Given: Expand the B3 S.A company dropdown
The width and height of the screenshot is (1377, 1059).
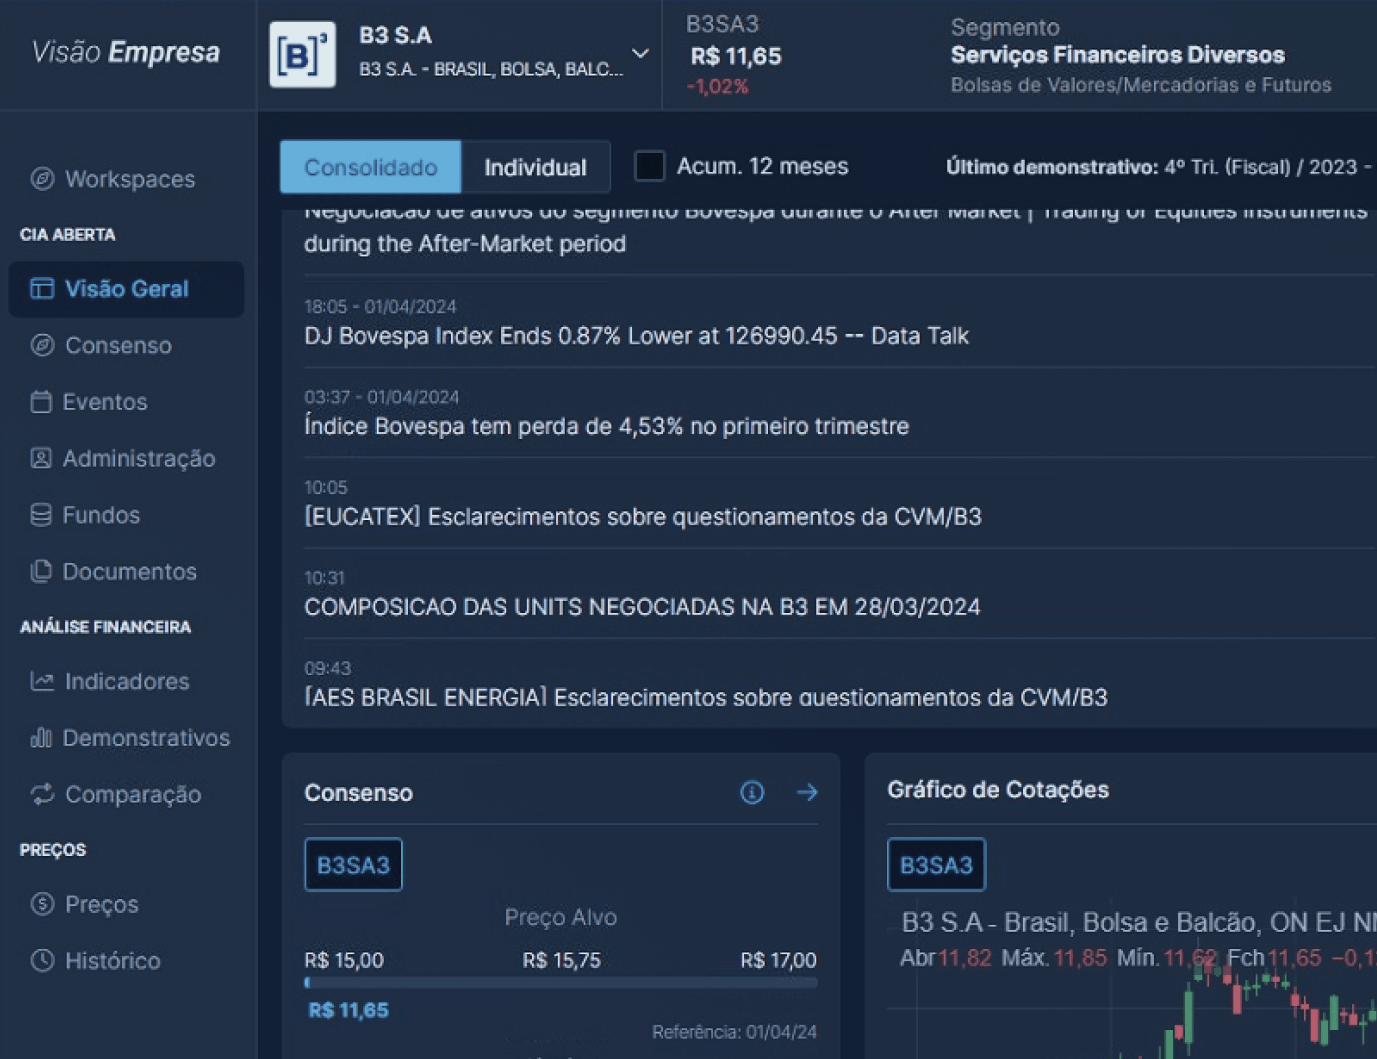Looking at the screenshot, I should click(x=640, y=54).
